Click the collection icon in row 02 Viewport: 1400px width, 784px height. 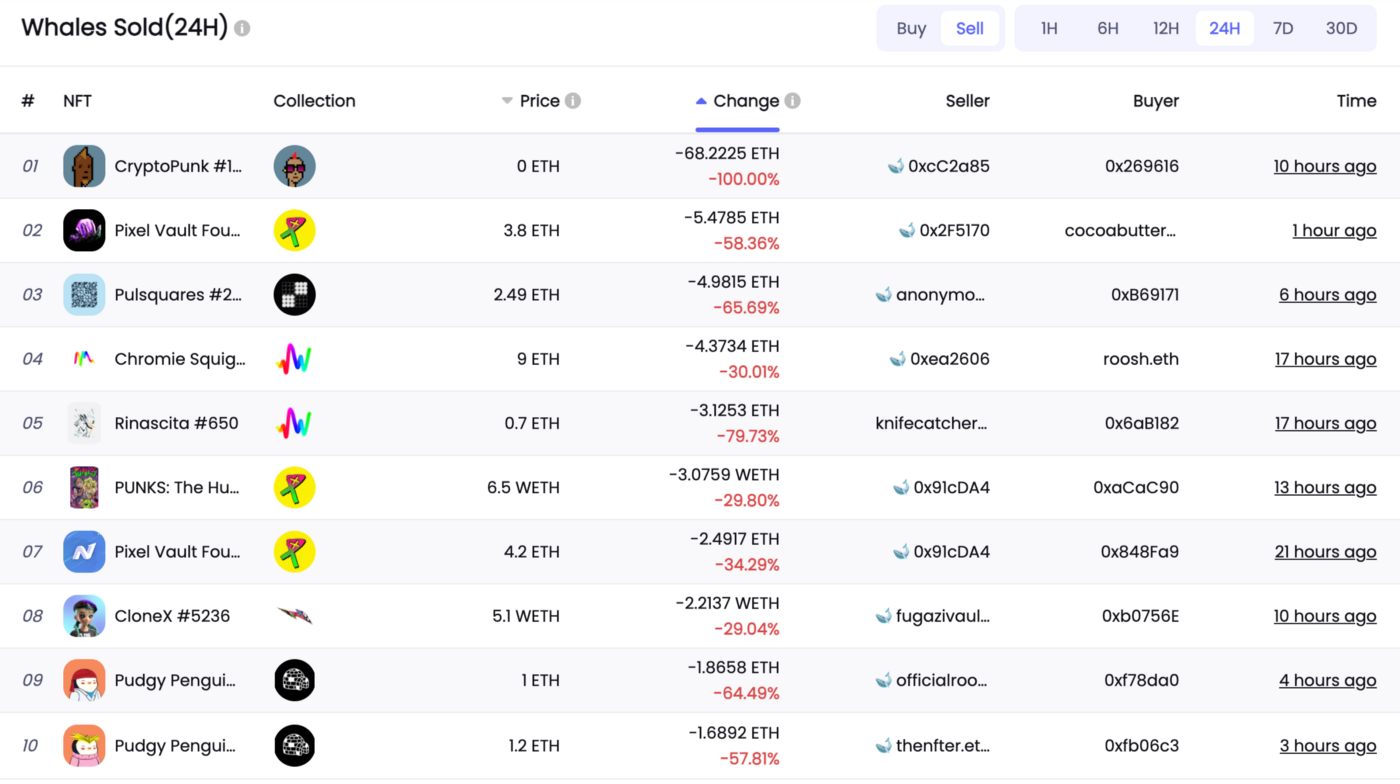pyautogui.click(x=295, y=230)
